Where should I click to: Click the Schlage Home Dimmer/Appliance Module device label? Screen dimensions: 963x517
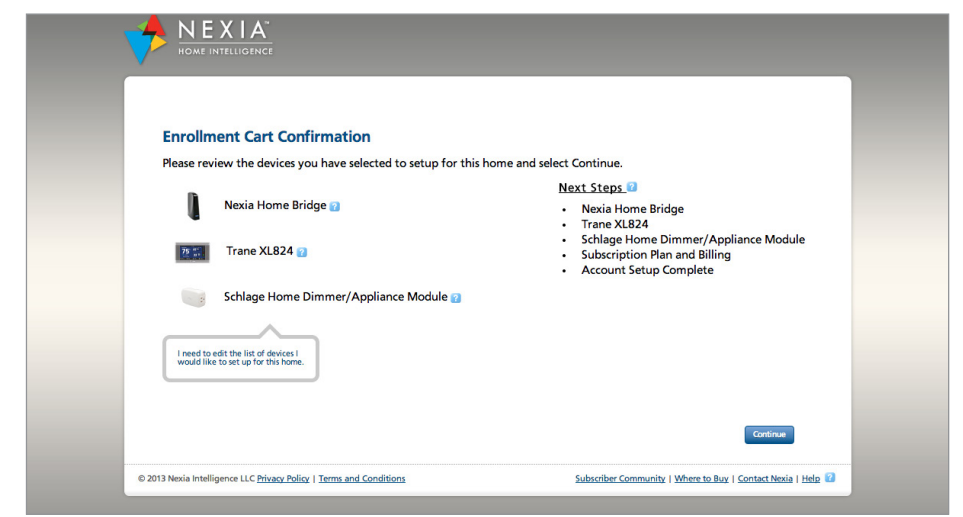336,297
